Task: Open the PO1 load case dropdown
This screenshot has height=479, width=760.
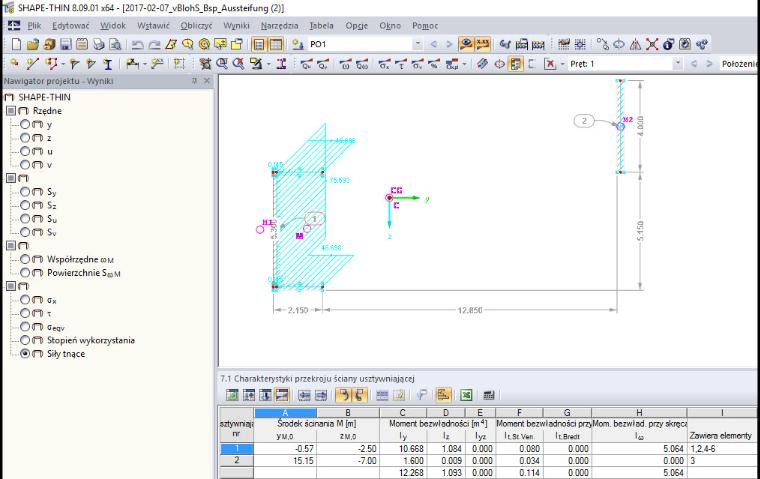Action: 417,44
